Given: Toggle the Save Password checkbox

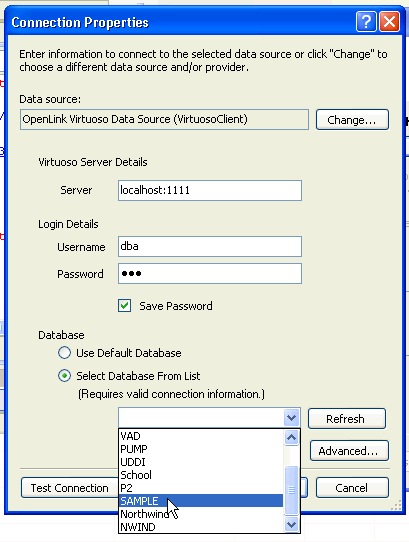Looking at the screenshot, I should click(124, 306).
